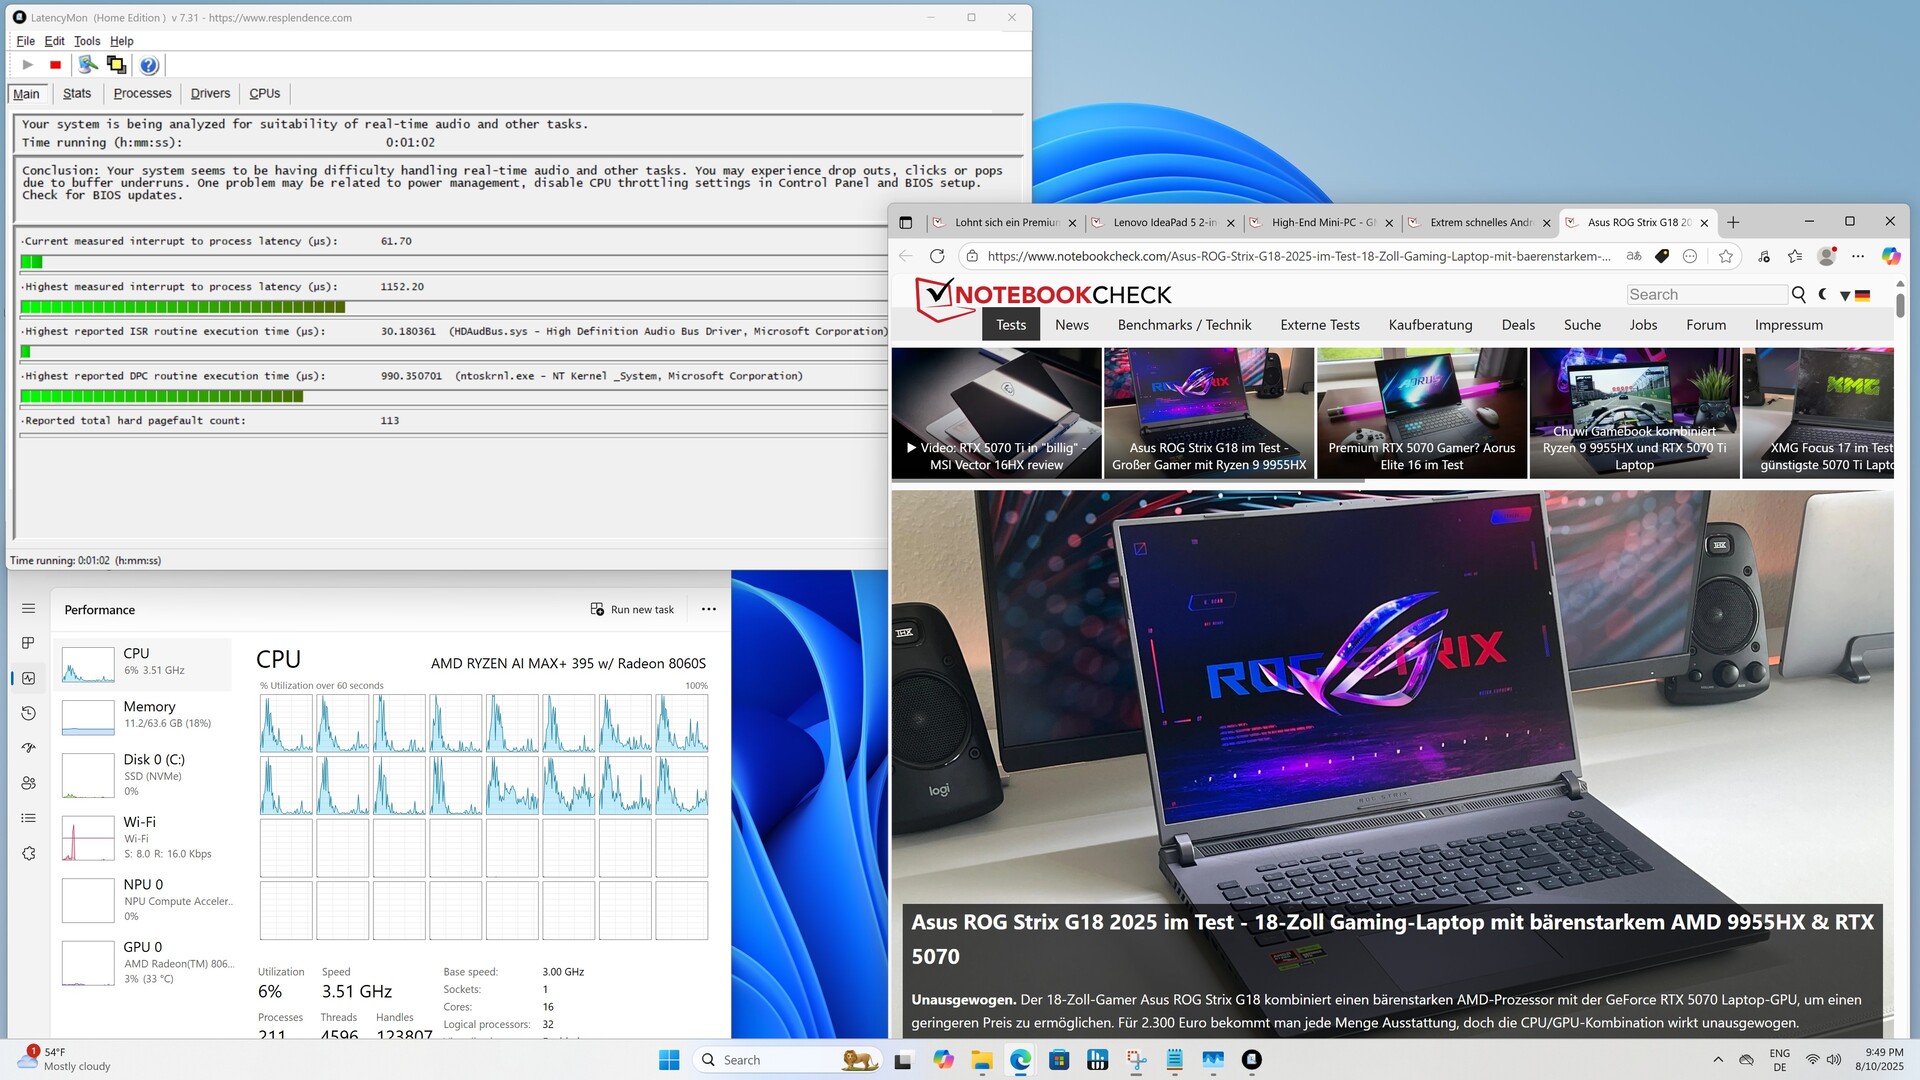
Task: Open Benchmarks / Technik link on Notebookcheck
Action: 1184,325
